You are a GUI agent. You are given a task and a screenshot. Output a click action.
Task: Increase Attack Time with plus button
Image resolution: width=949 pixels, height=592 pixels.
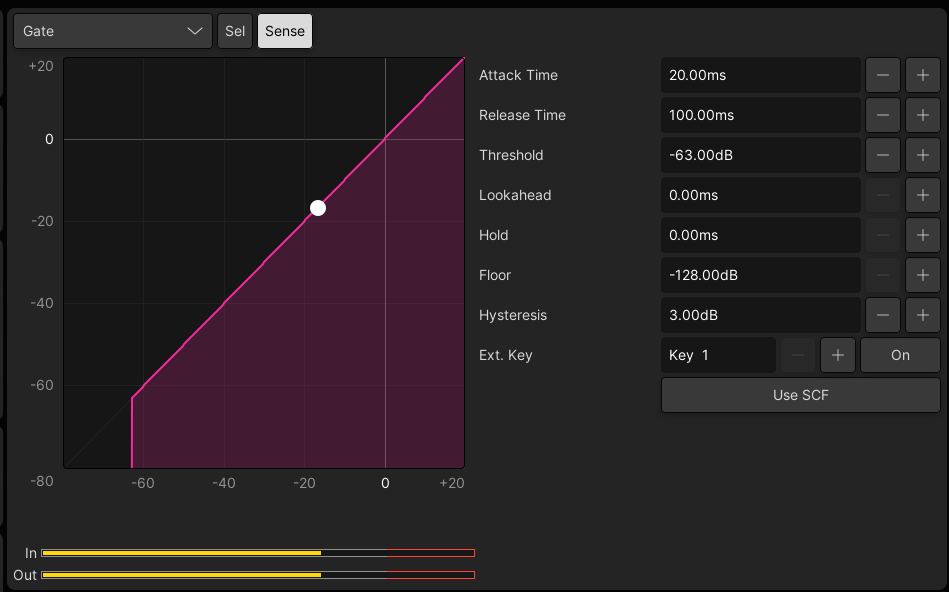922,75
